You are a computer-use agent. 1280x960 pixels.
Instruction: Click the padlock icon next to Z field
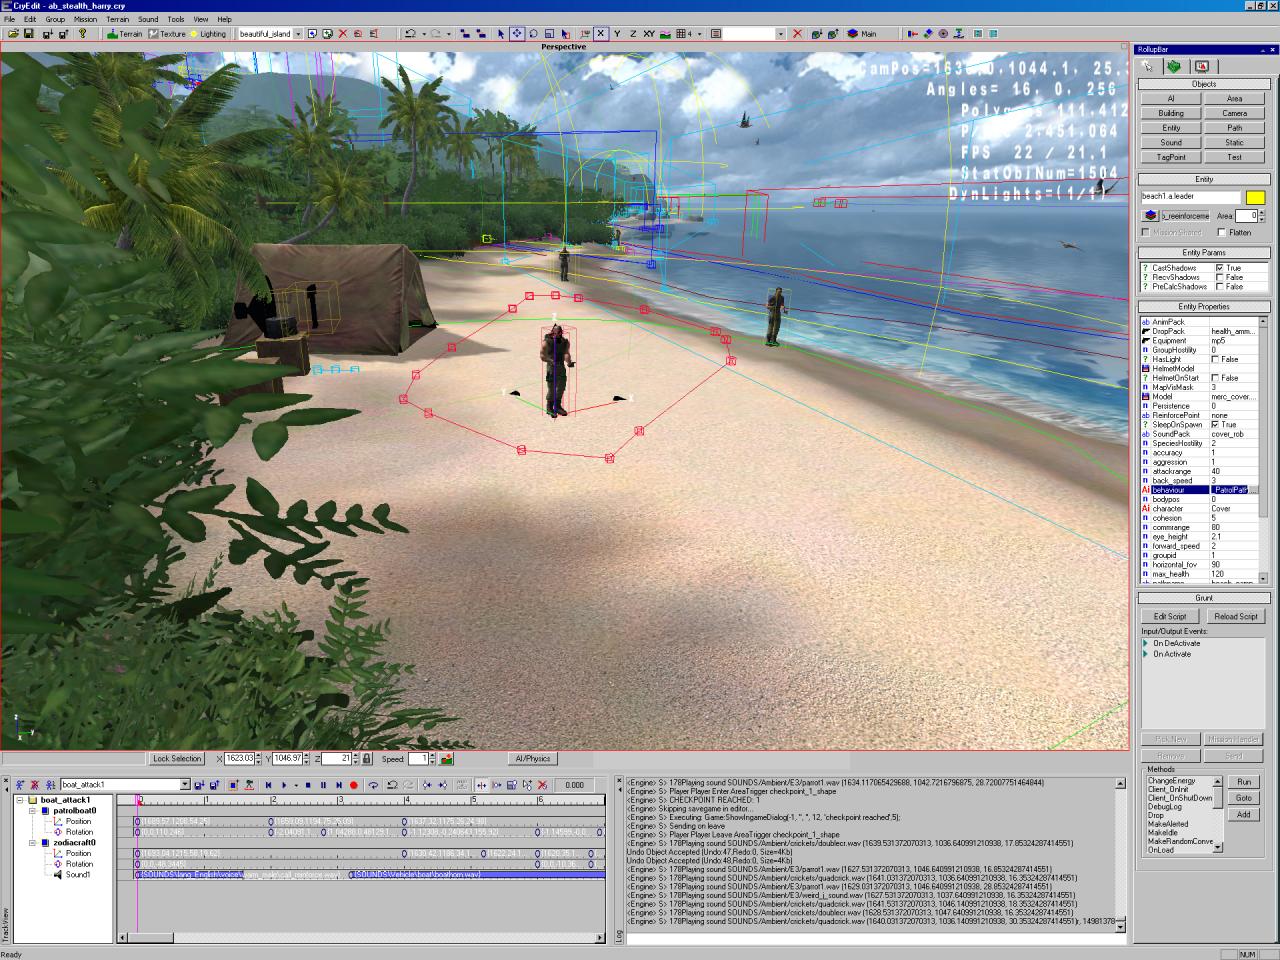pyautogui.click(x=366, y=759)
